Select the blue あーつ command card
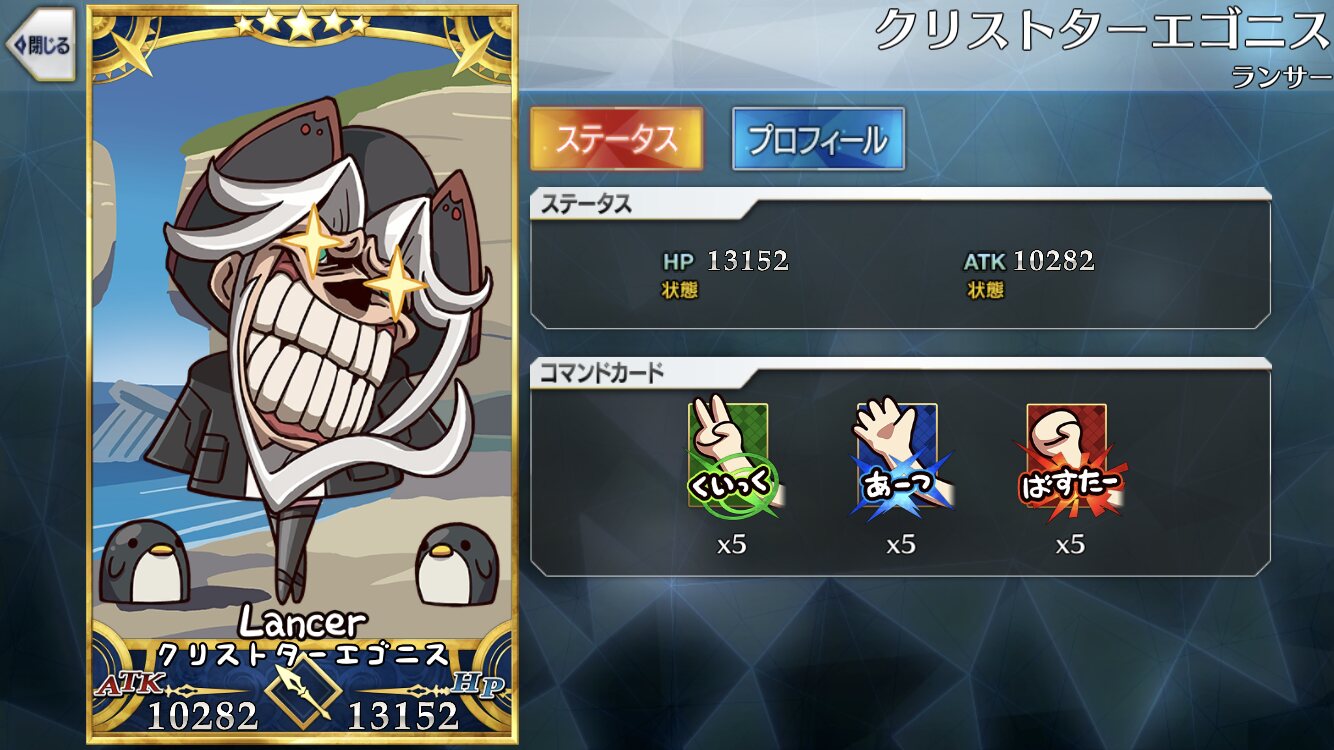This screenshot has width=1334, height=750. tap(901, 460)
